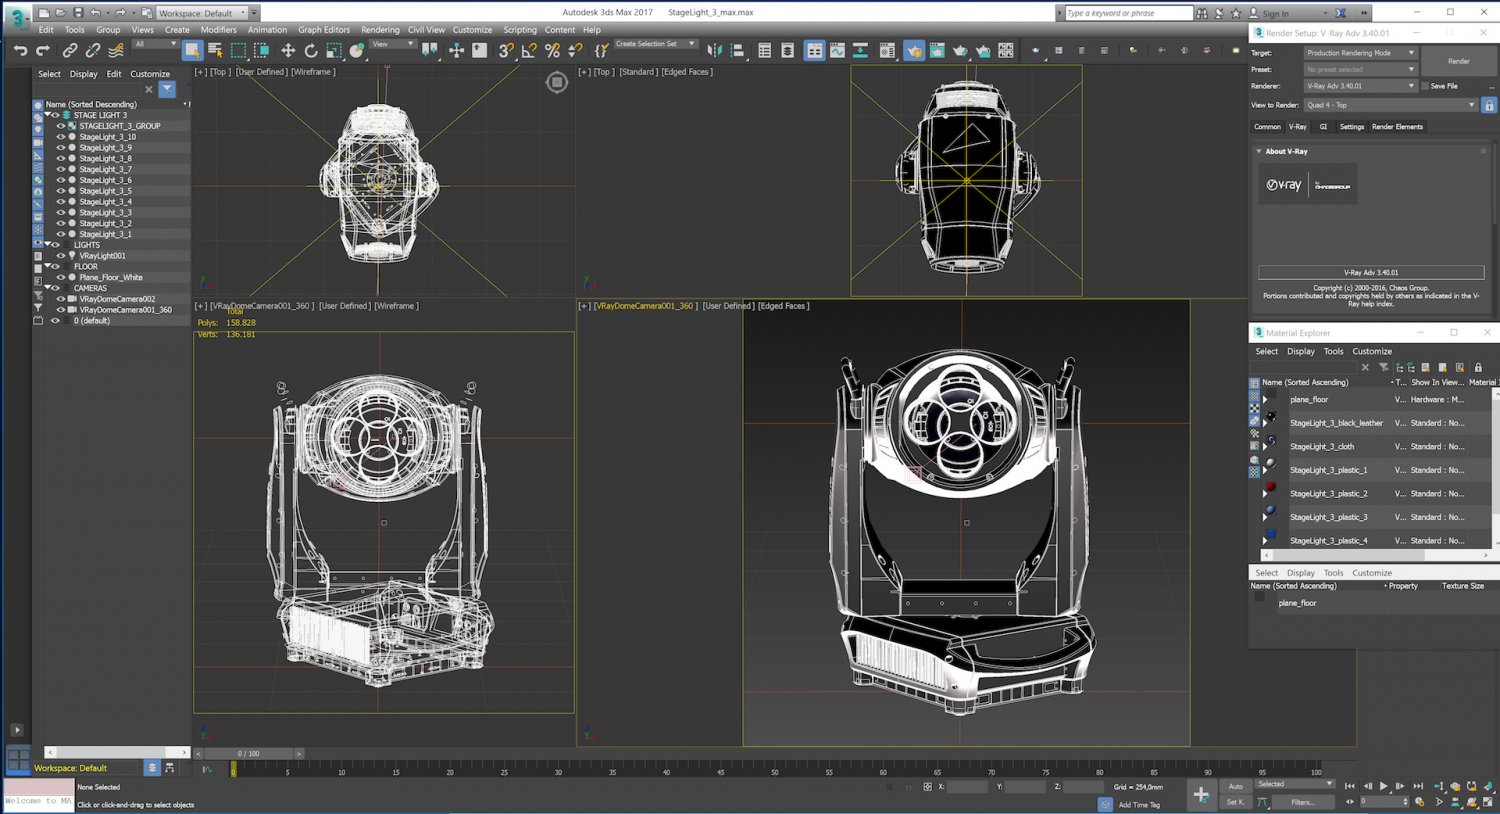Toggle 3D Snaps in toolbar
Viewport: 1500px width, 814px height.
click(506, 50)
